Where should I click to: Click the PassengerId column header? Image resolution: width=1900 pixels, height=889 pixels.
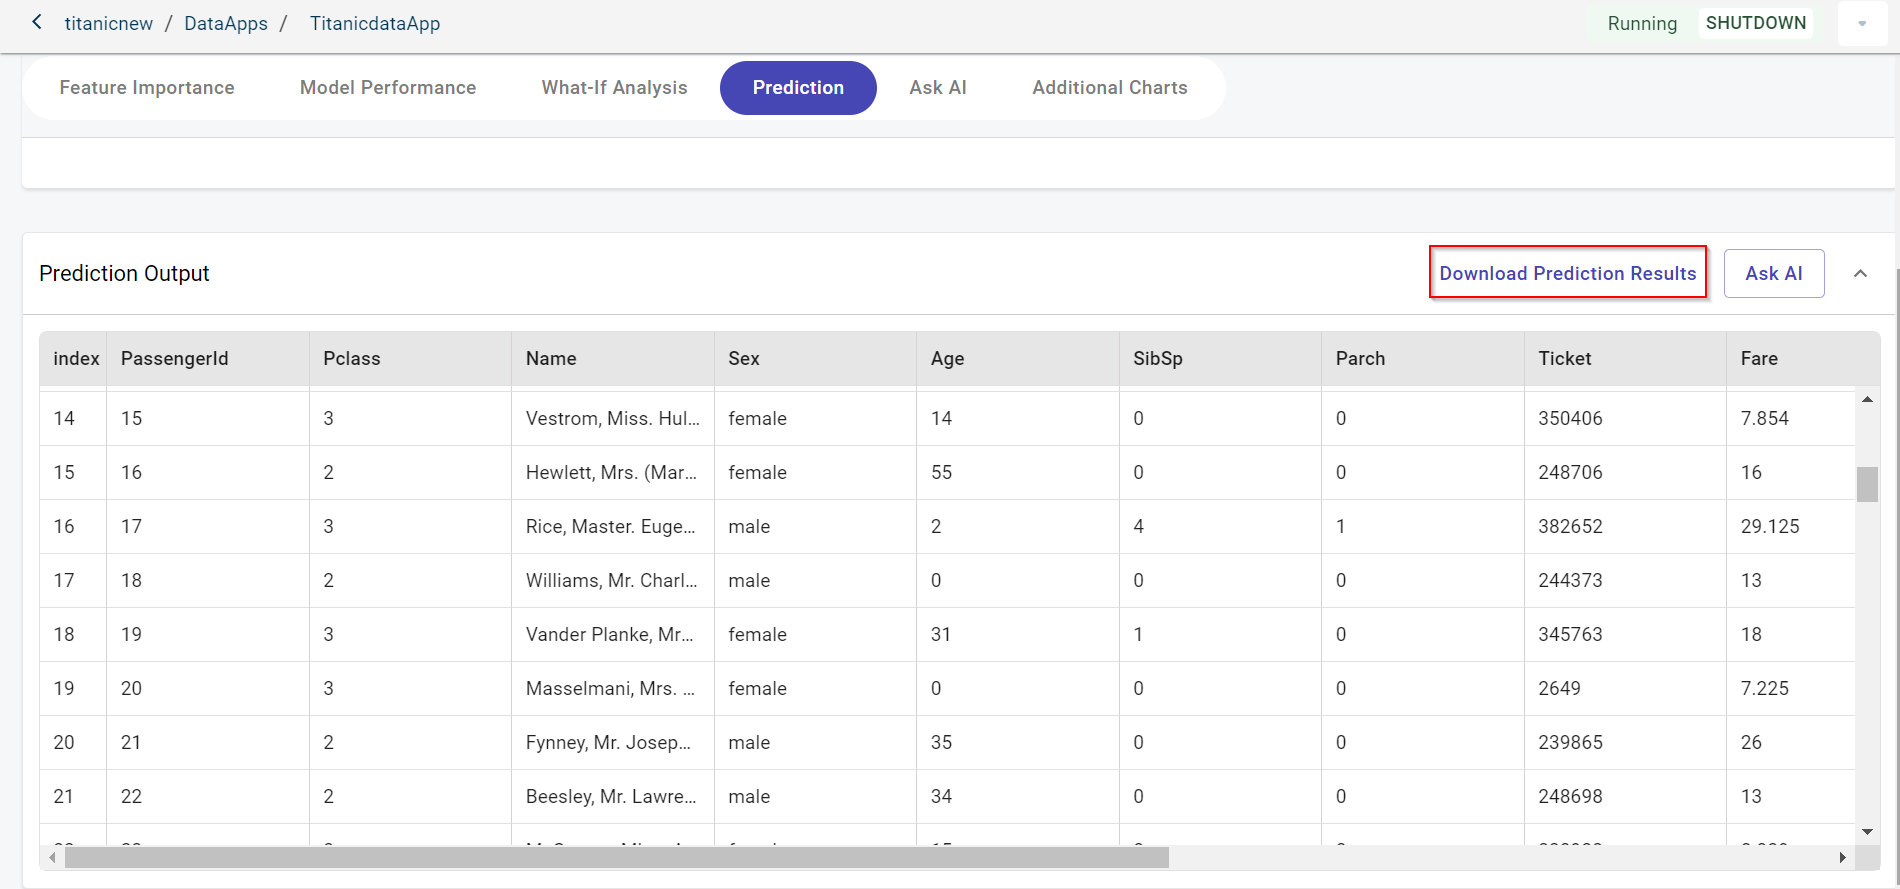coord(175,359)
